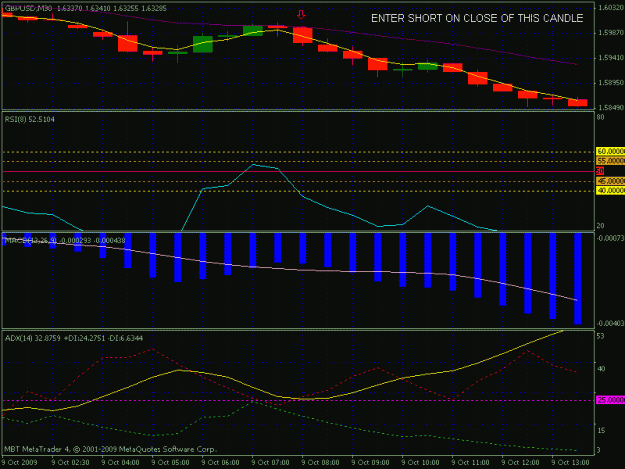Click the 9 Oct 09:00 time label
The image size is (625, 469).
click(370, 463)
